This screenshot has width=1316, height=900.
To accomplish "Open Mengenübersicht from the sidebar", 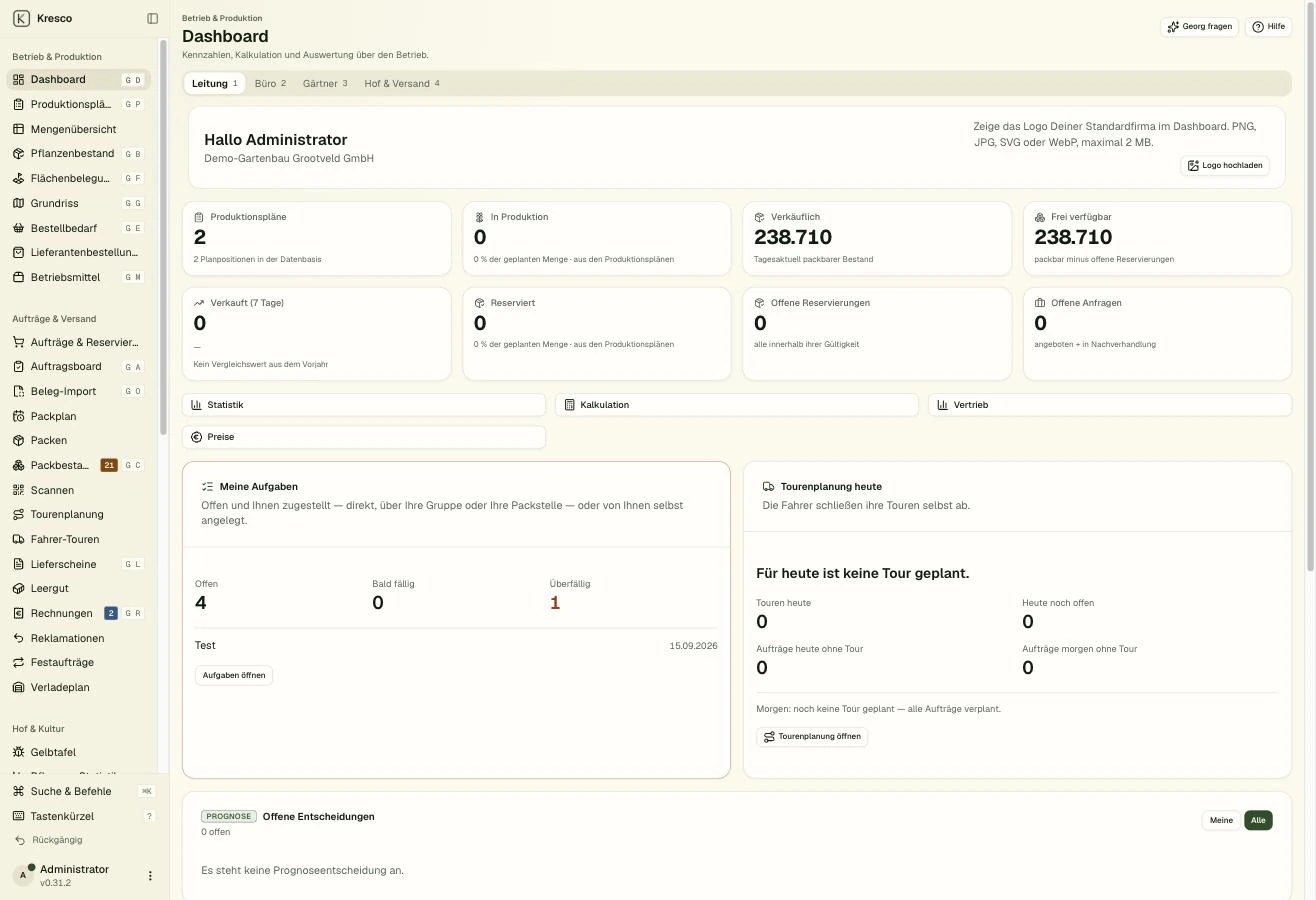I will click(x=78, y=129).
